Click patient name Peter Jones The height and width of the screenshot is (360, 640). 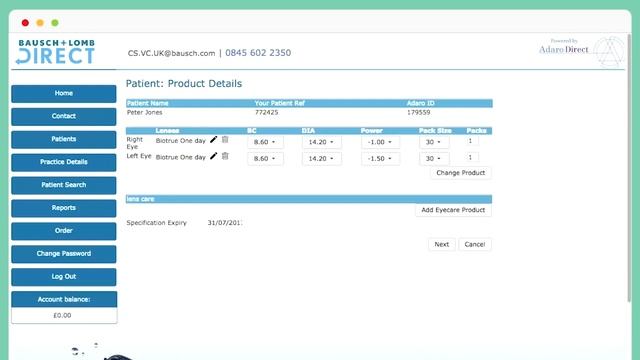tap(144, 112)
